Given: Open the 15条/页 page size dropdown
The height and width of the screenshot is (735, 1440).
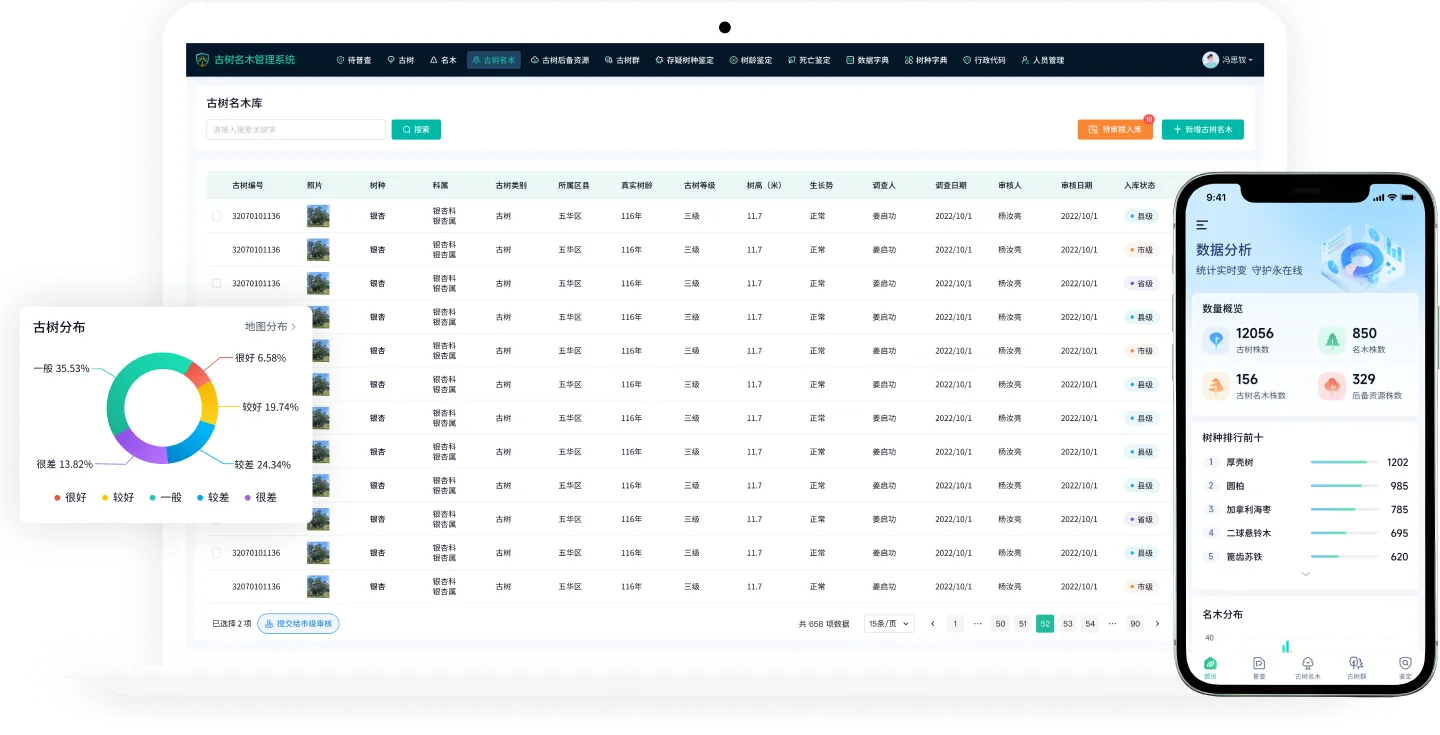Looking at the screenshot, I should [x=889, y=624].
